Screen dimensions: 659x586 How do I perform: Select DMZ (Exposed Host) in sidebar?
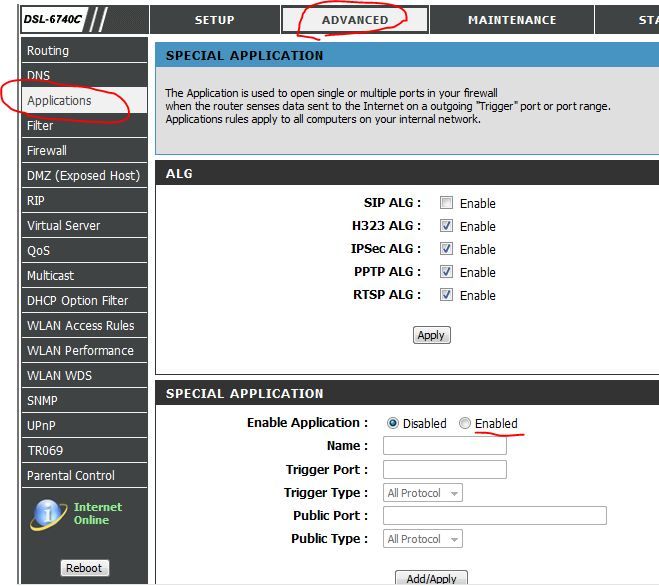click(83, 176)
